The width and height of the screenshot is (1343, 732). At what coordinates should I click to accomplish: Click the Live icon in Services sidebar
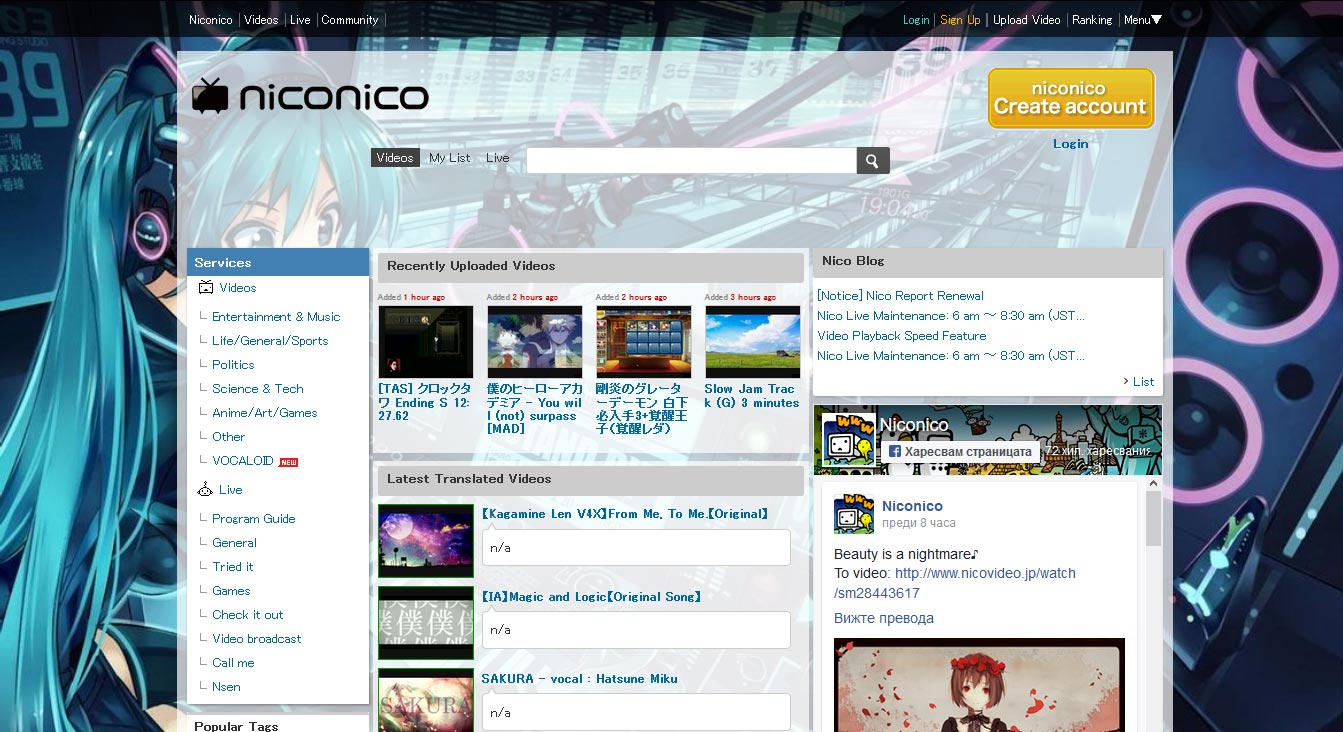point(205,490)
